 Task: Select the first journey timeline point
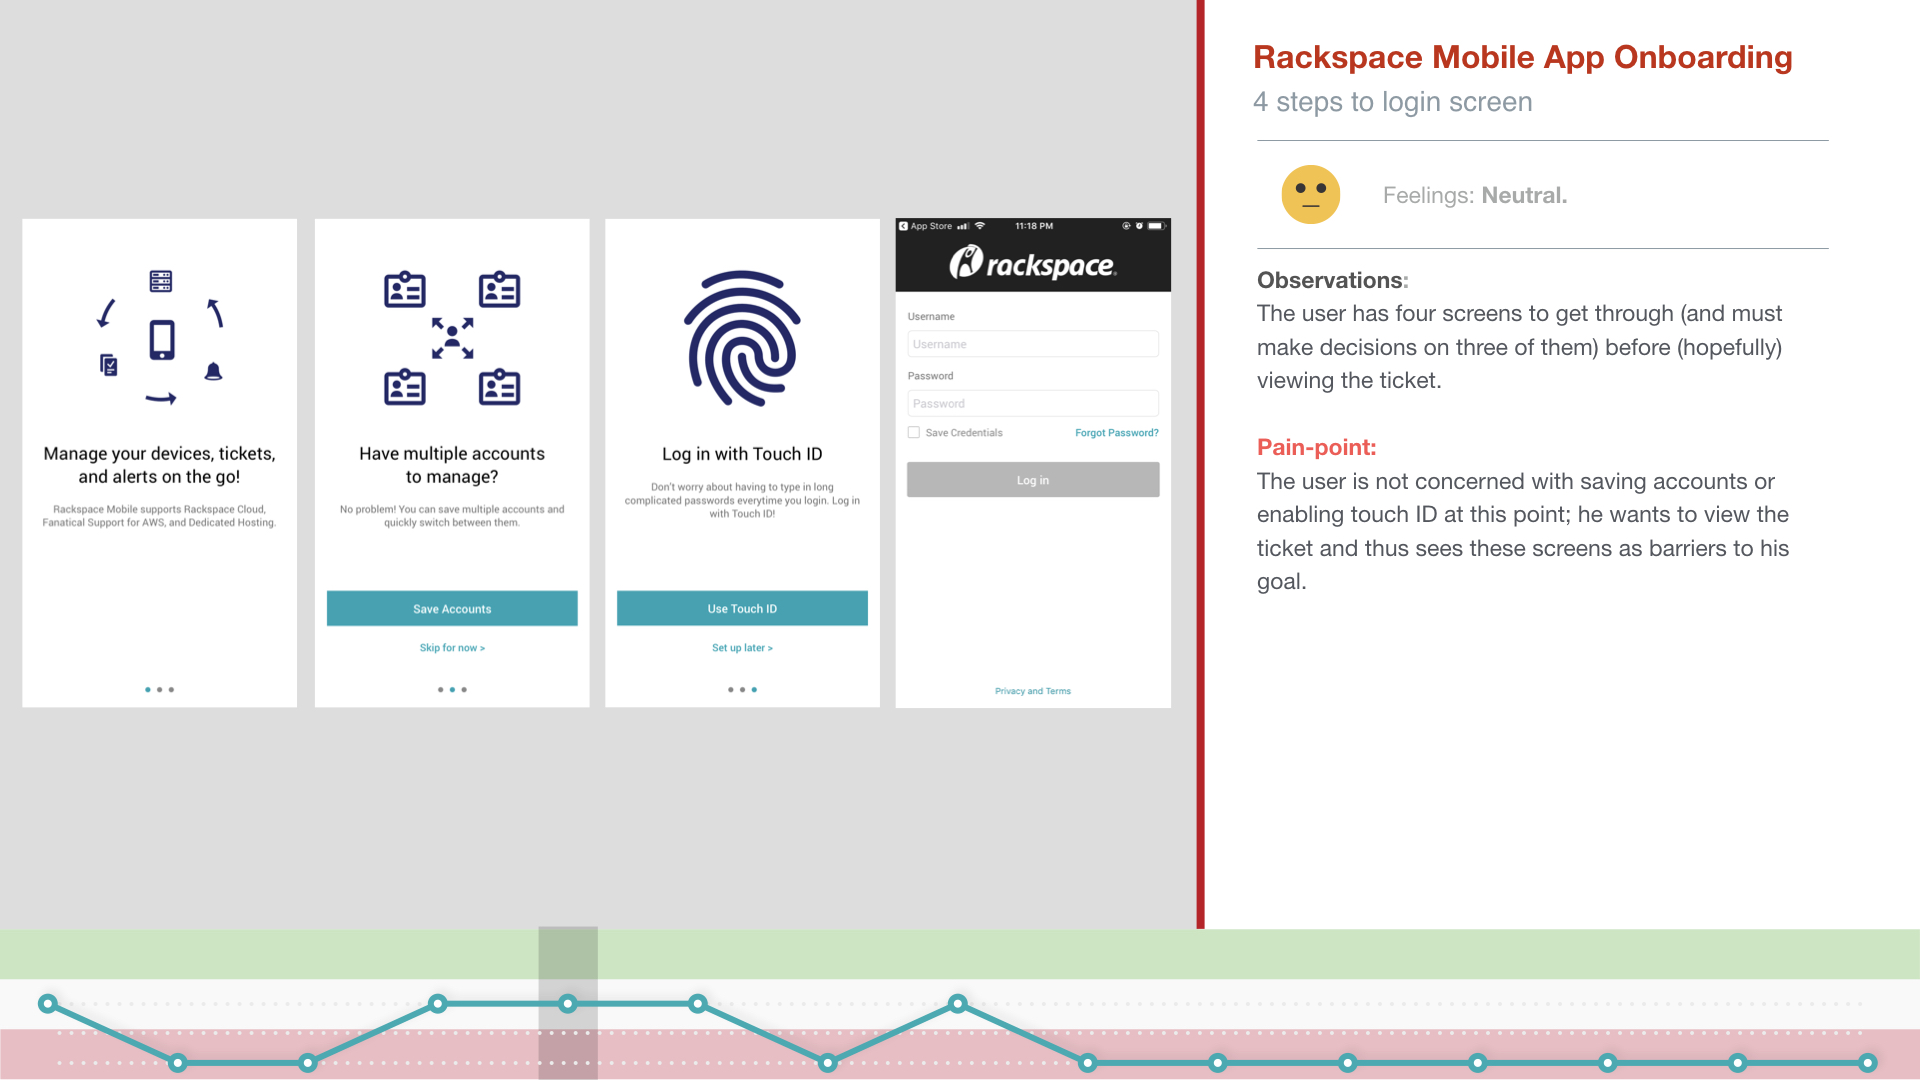click(47, 1003)
